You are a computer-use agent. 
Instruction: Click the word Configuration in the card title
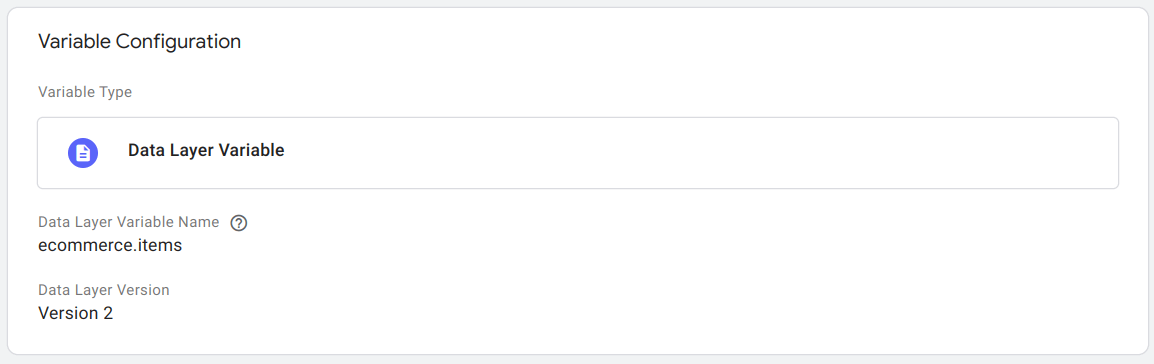tap(178, 41)
